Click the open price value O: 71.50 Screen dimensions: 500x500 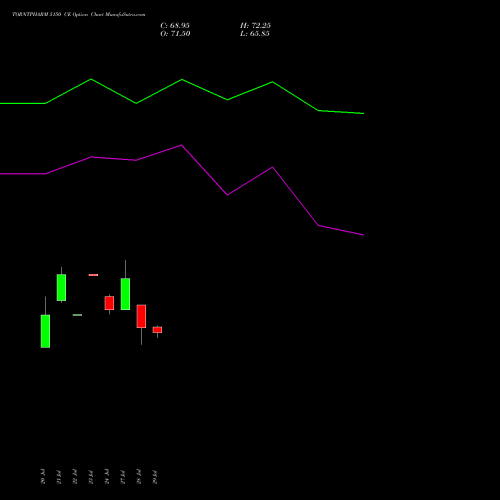175,34
